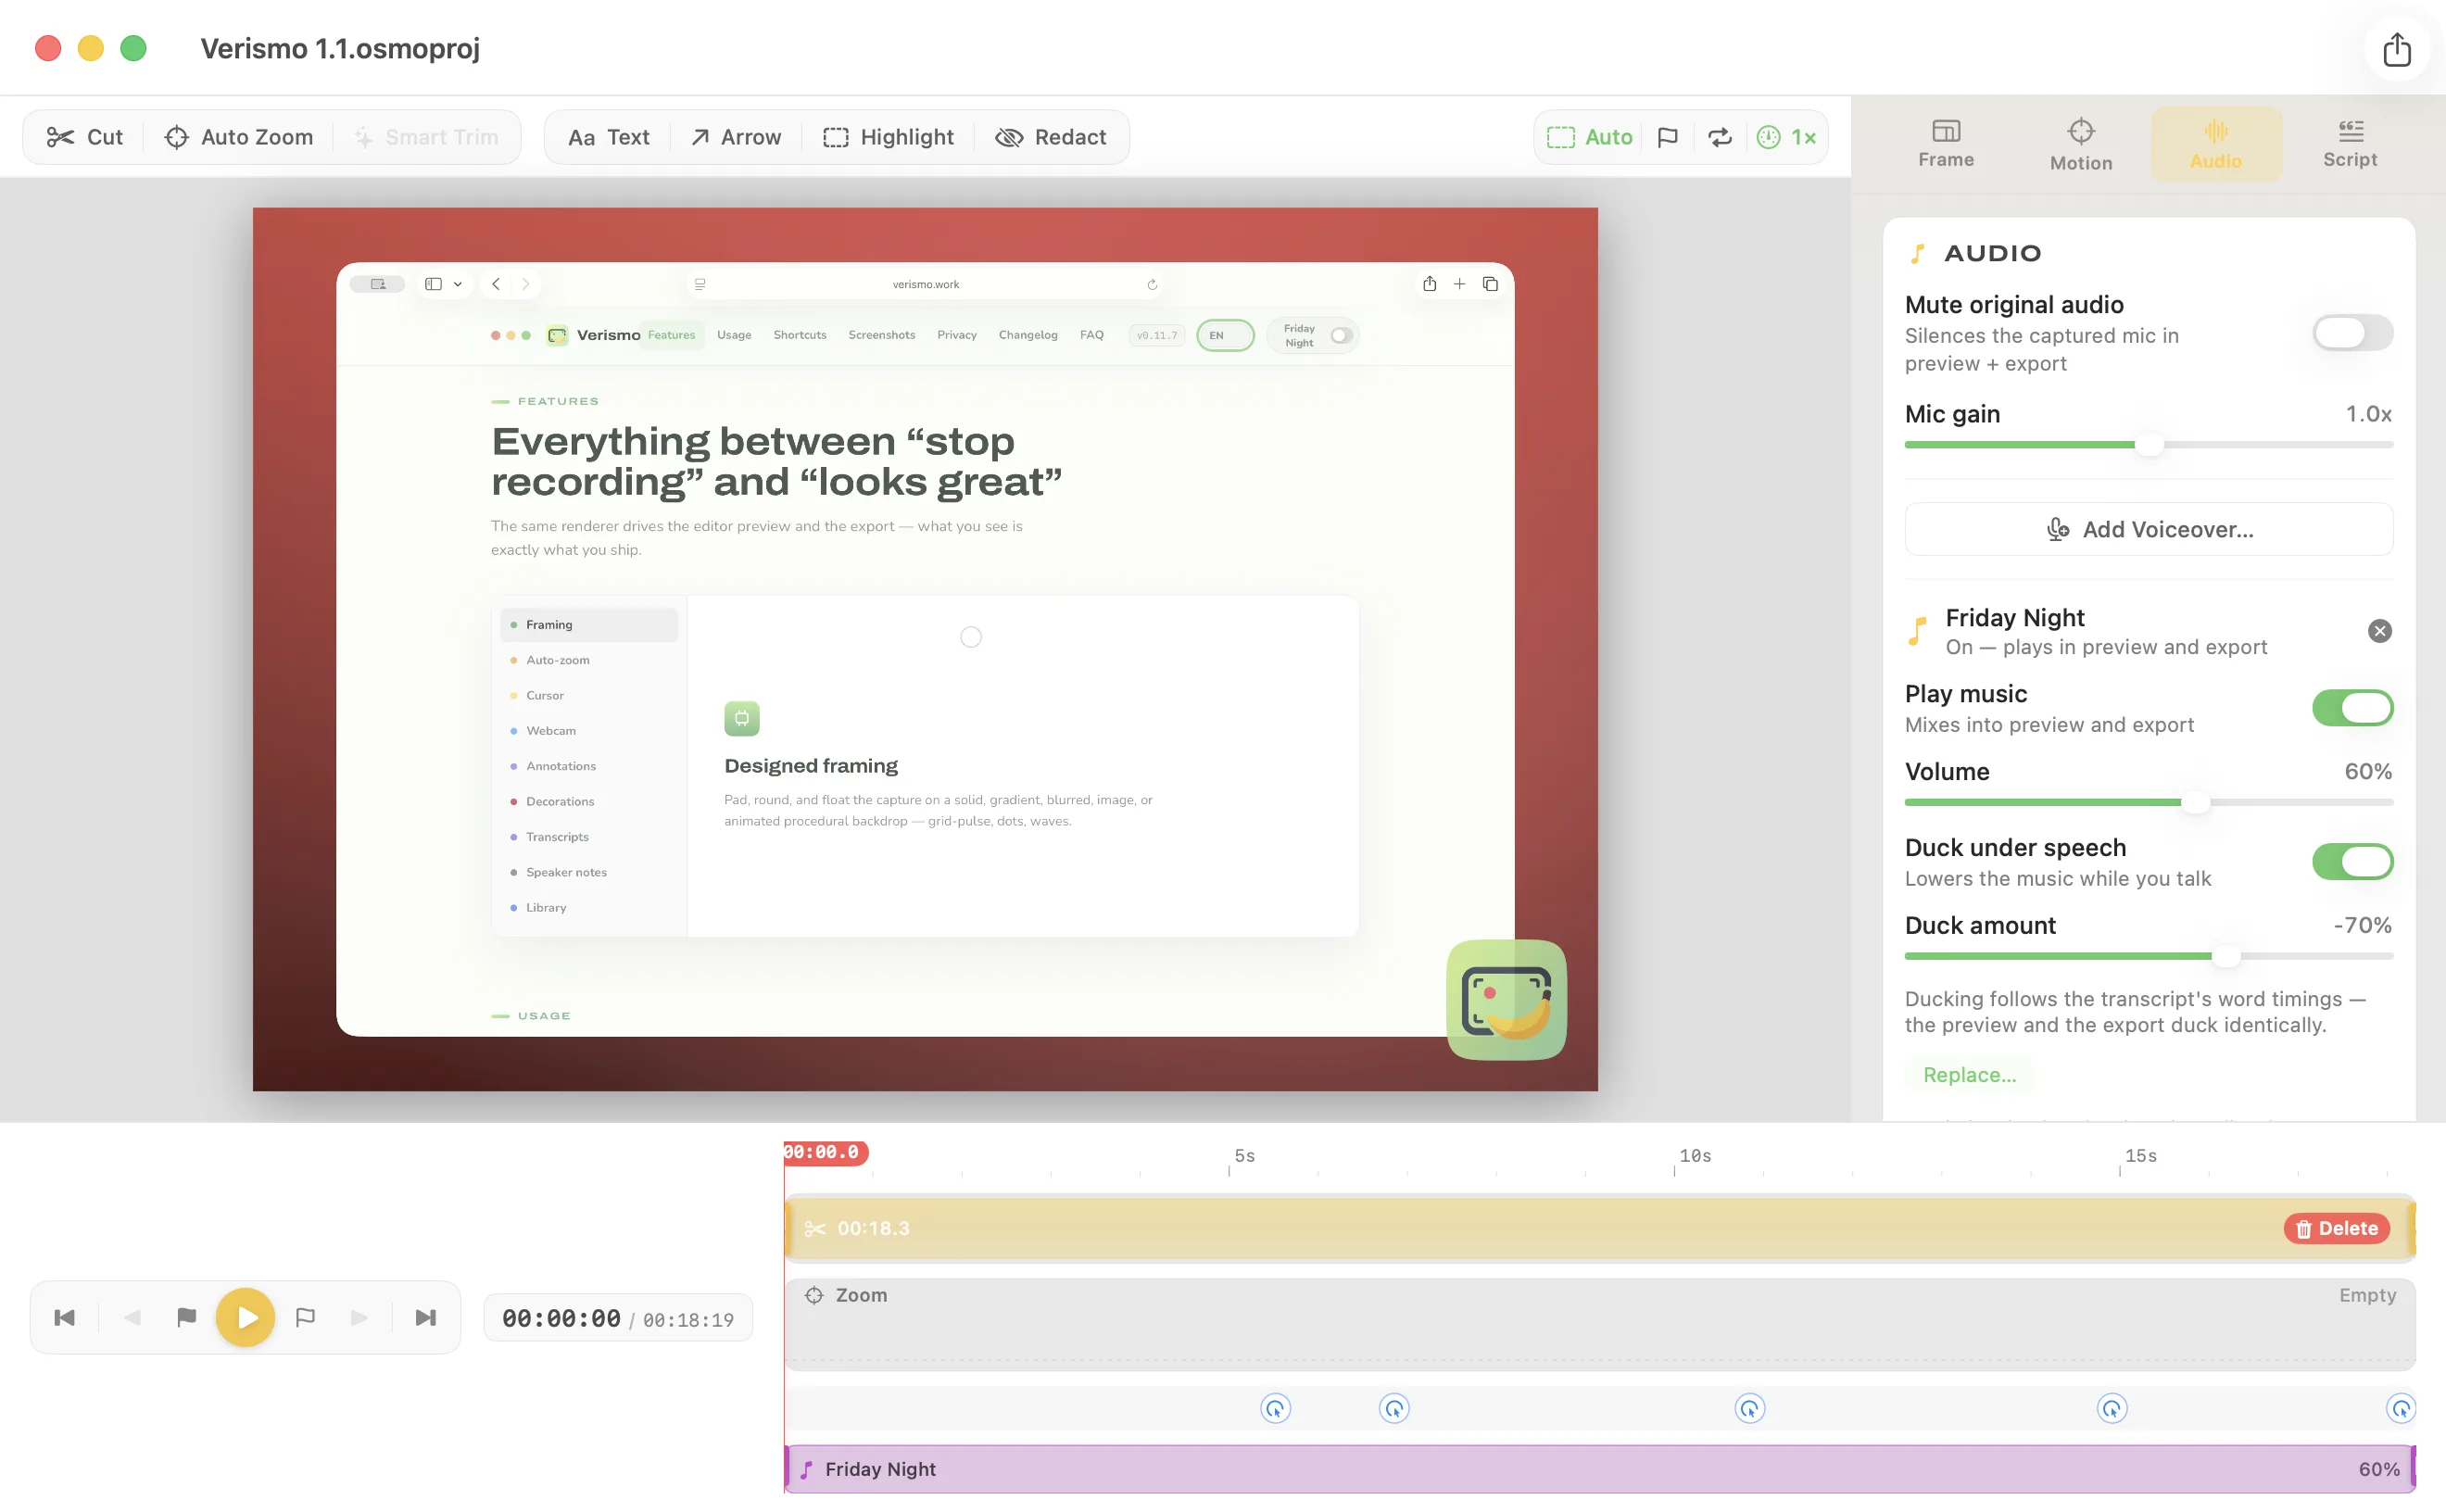2446x1512 pixels.
Task: Click the flag marker icon in toolbar
Action: coord(1667,137)
